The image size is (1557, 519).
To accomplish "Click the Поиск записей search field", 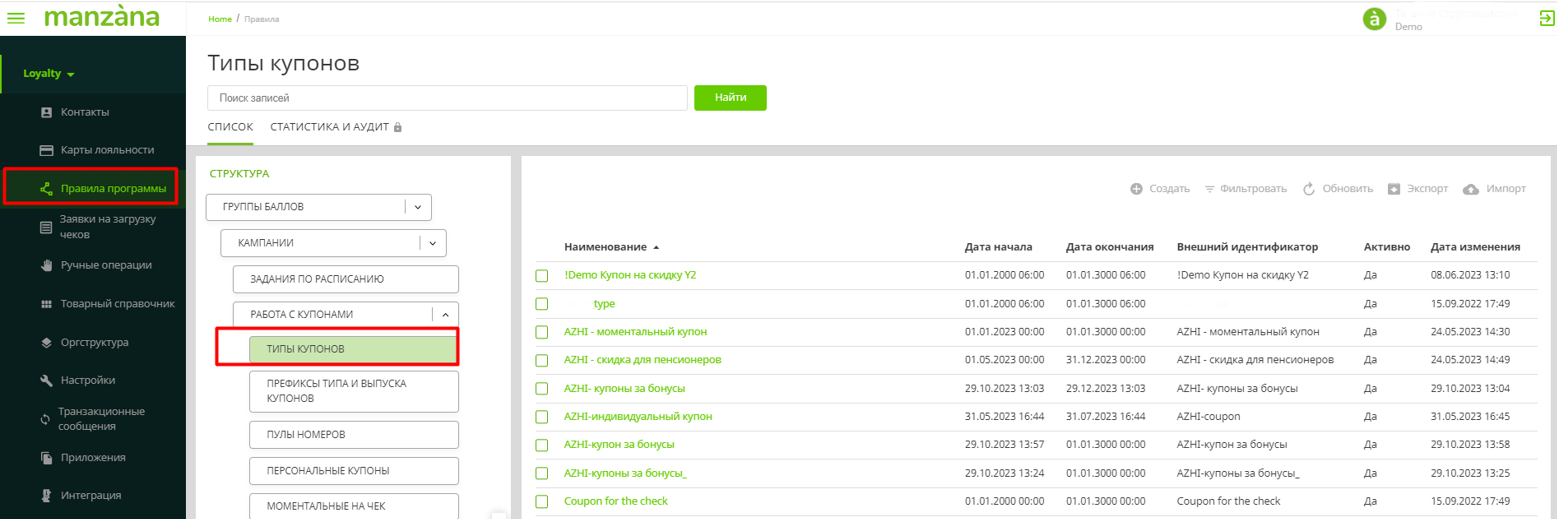I will point(447,98).
